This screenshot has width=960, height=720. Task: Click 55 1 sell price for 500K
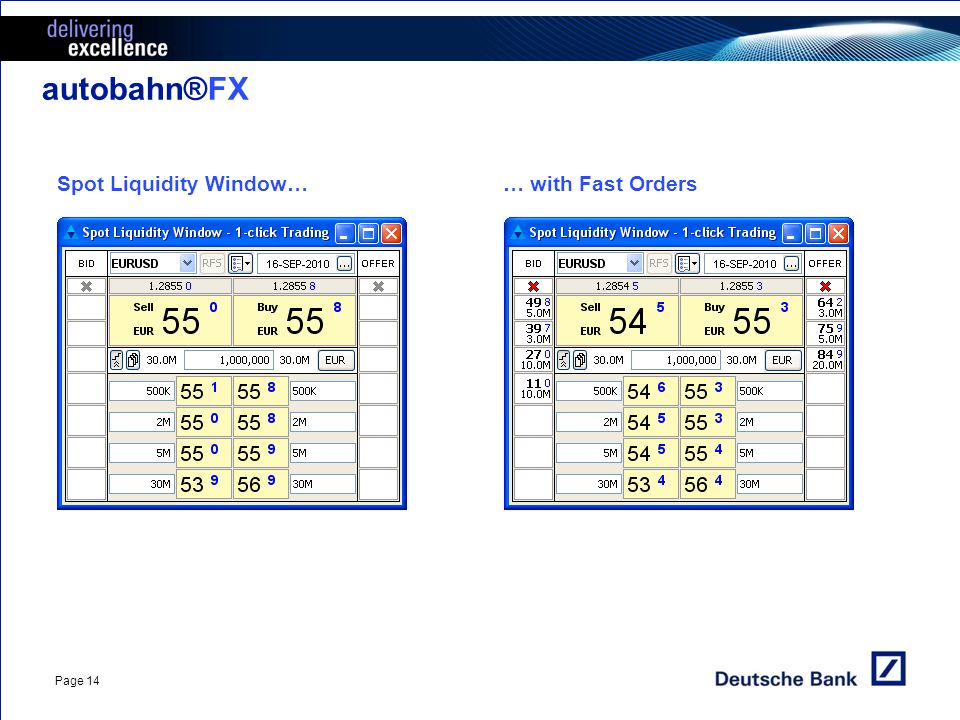tap(204, 391)
